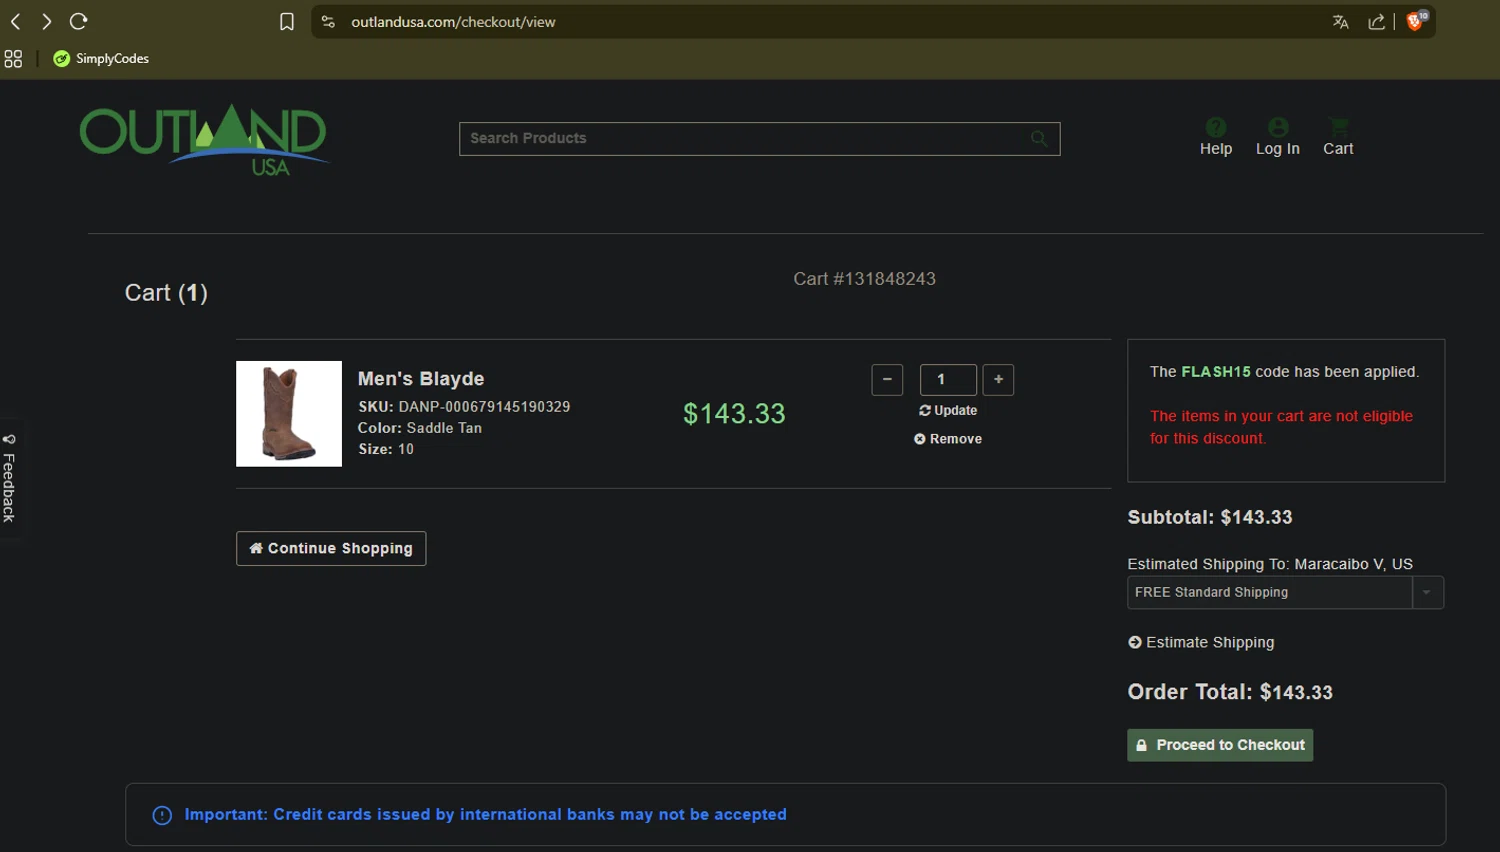Reload the page with the refresh icon
This screenshot has height=852, width=1500.
79,21
